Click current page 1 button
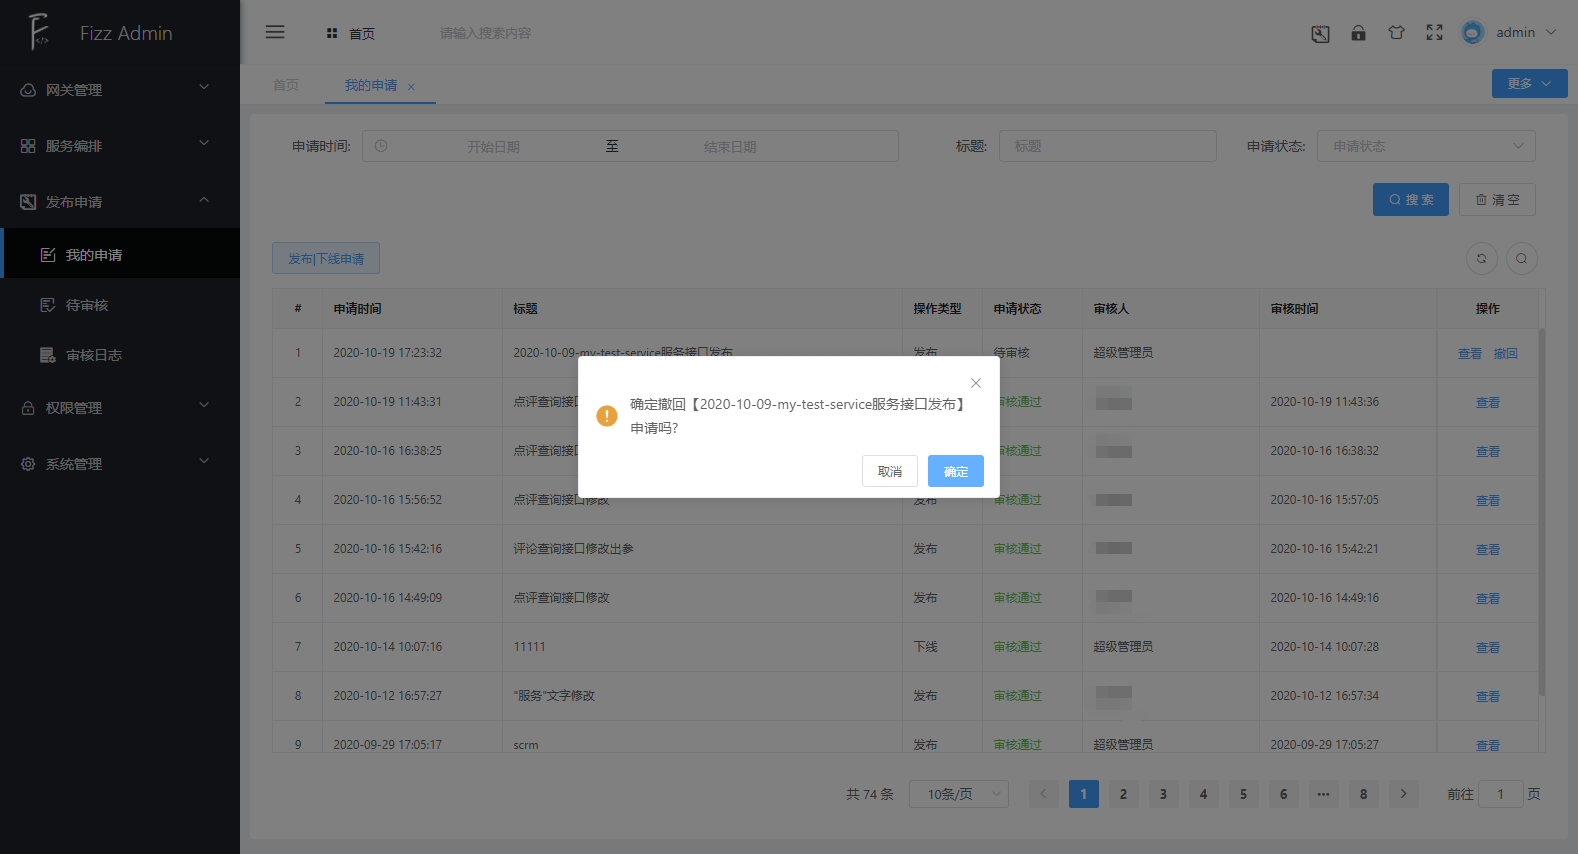The height and width of the screenshot is (854, 1578). click(1083, 794)
